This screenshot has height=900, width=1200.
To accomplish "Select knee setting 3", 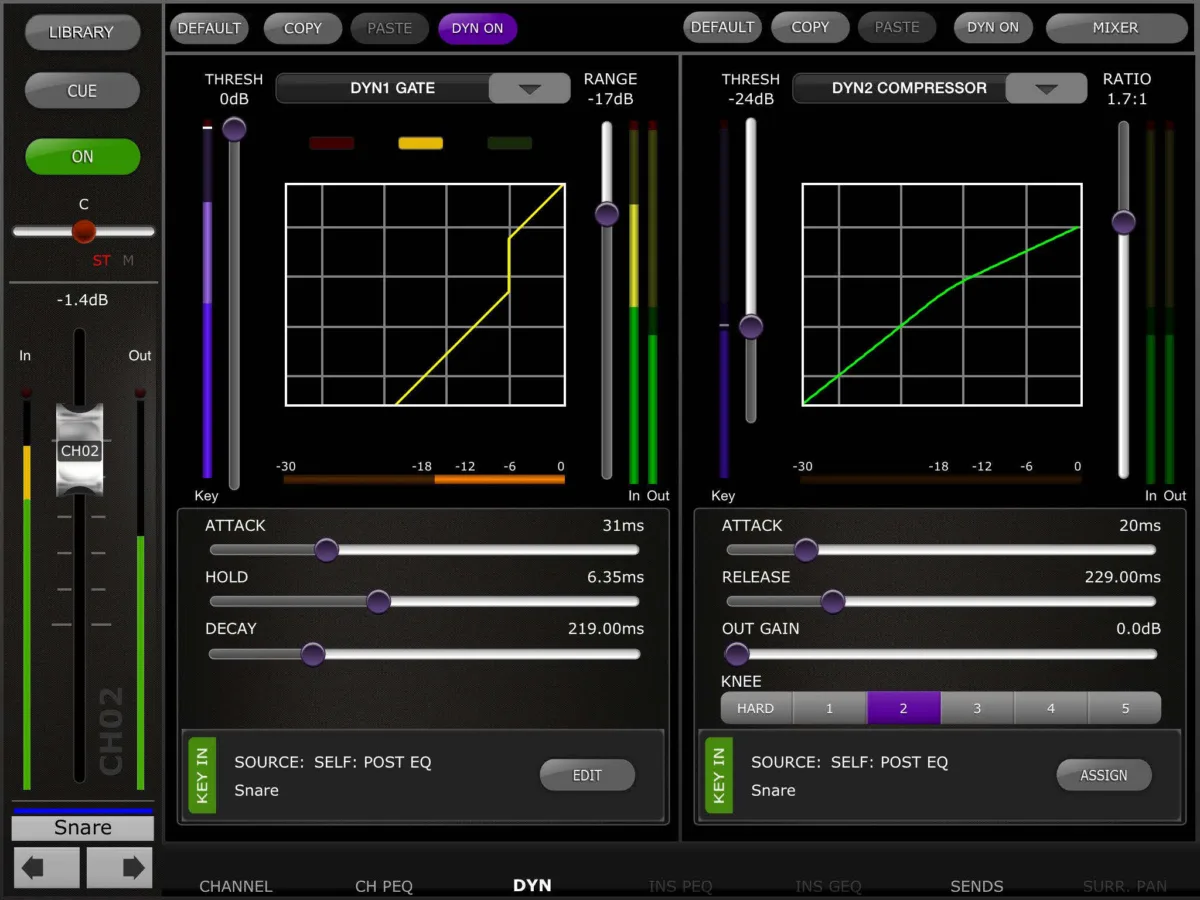I will 977,708.
